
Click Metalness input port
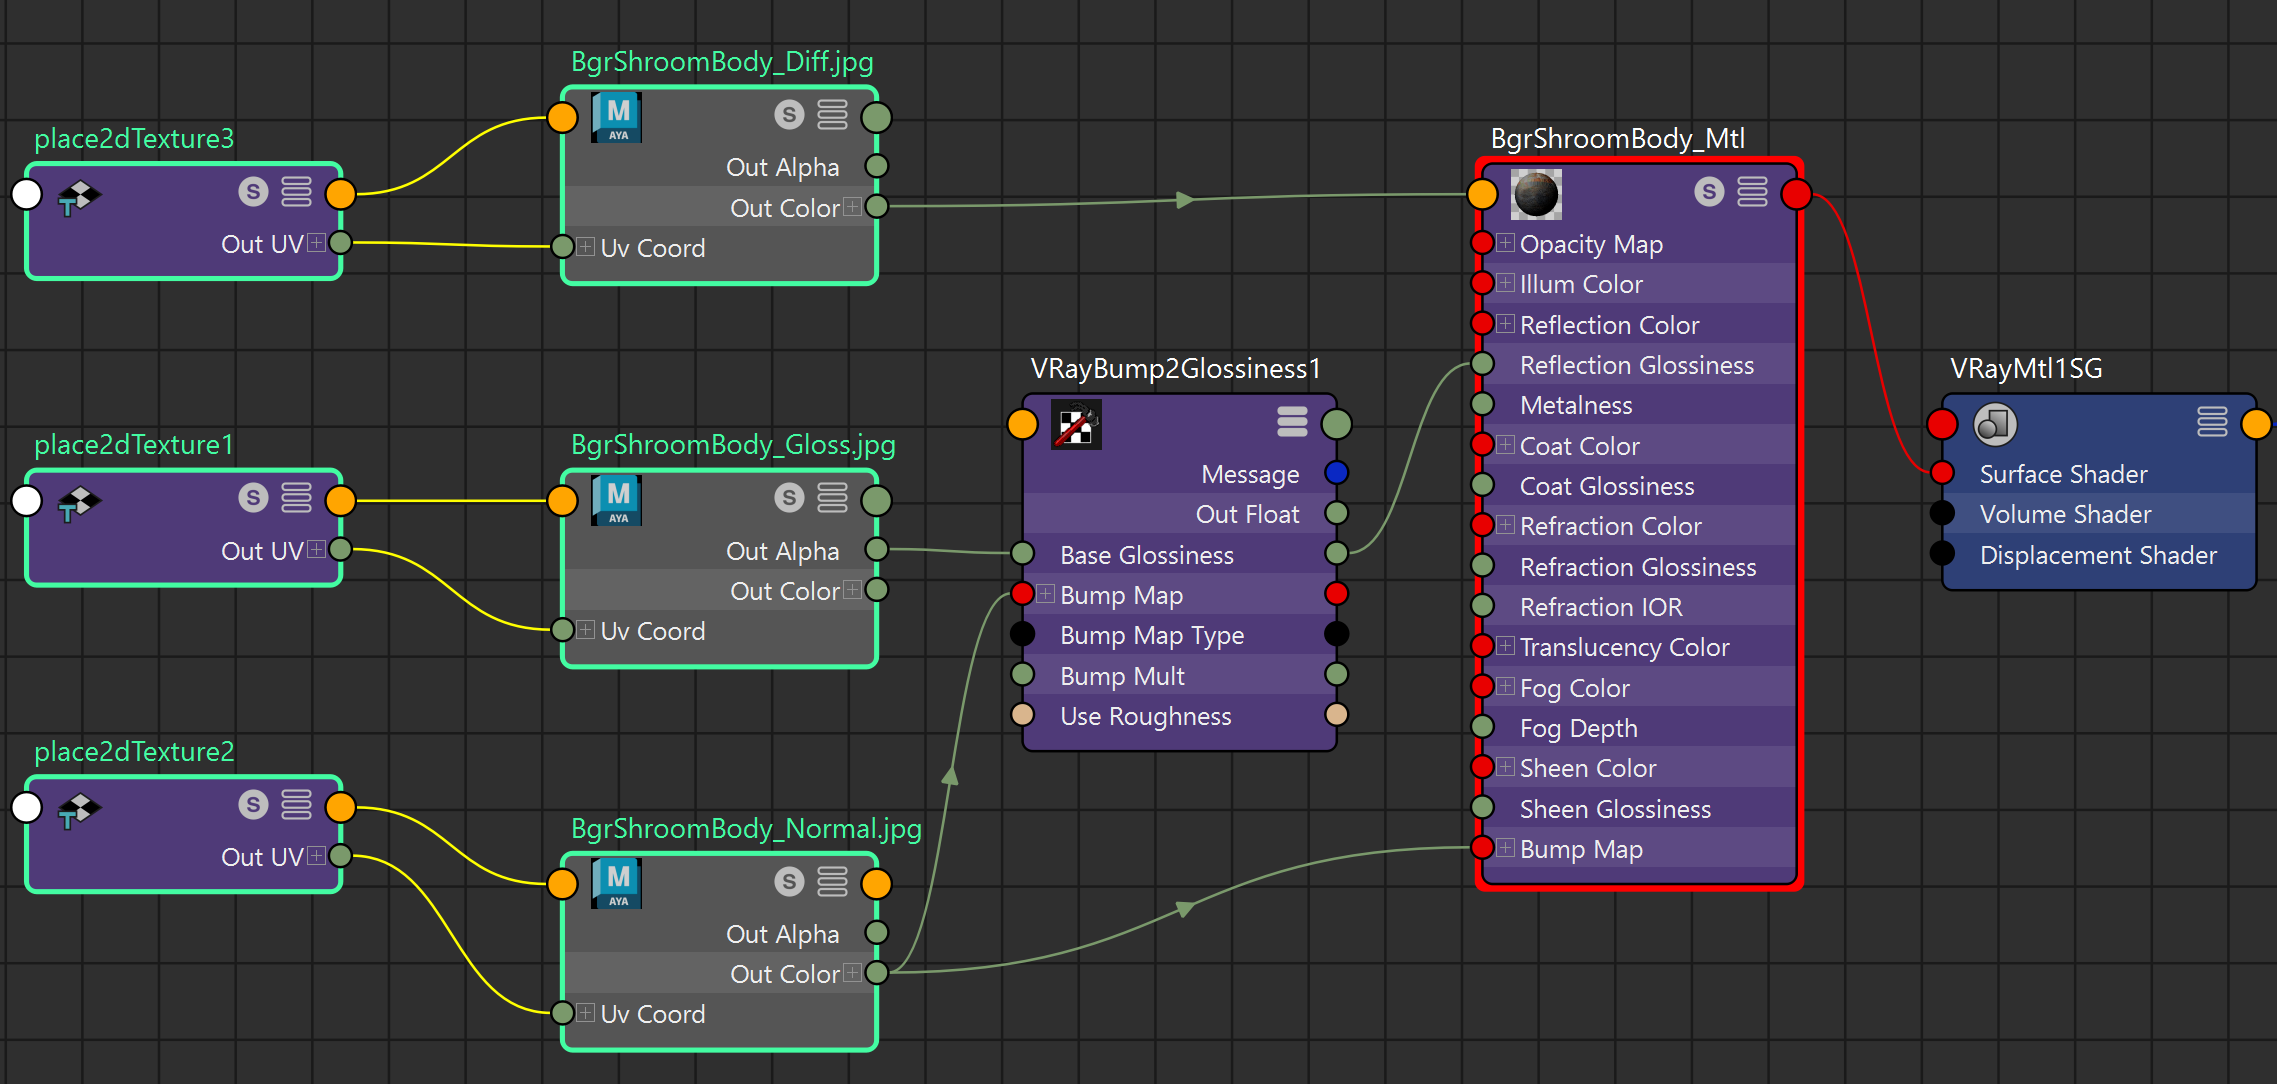1483,404
